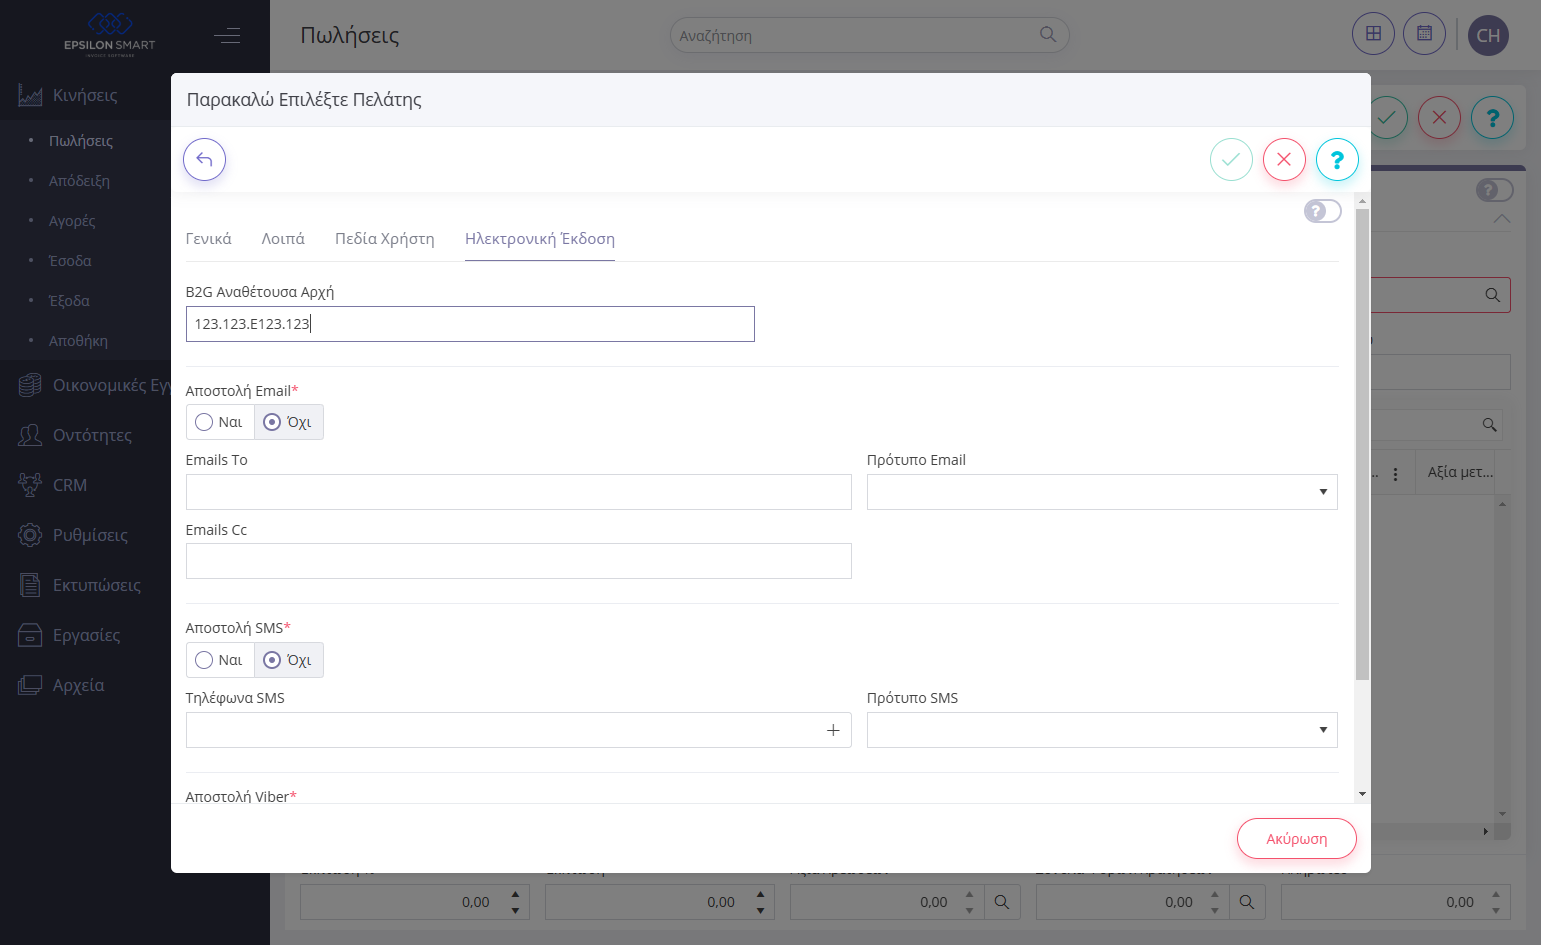Open the grid view icon in the header

(1373, 34)
